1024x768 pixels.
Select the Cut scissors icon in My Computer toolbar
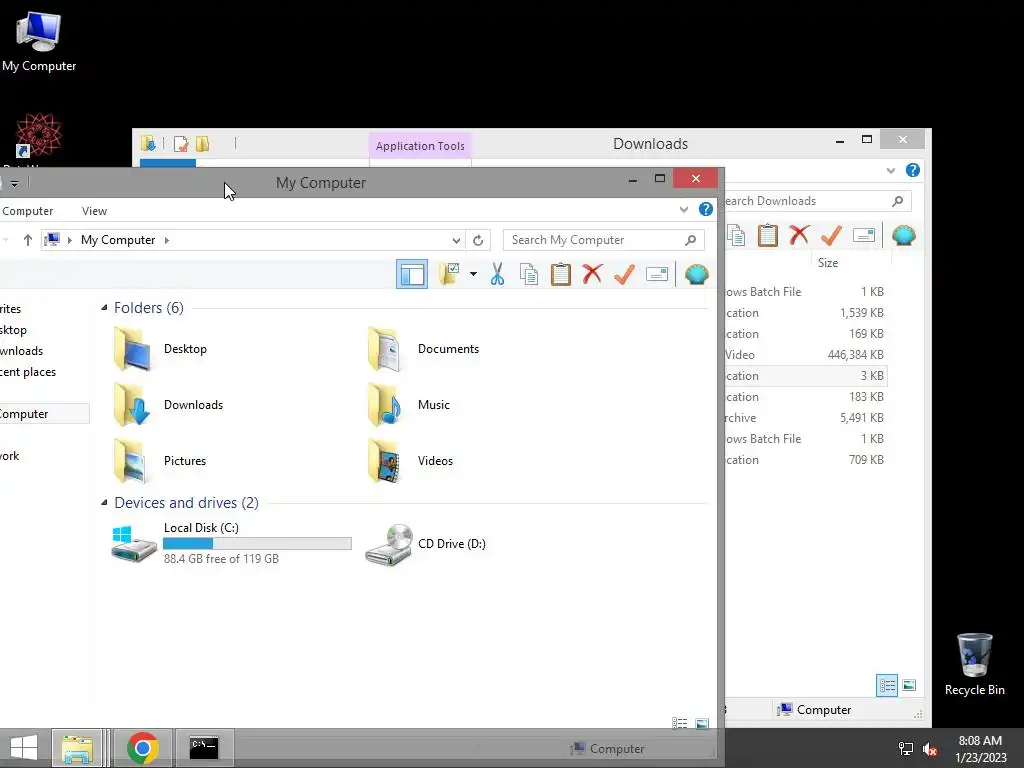497,274
